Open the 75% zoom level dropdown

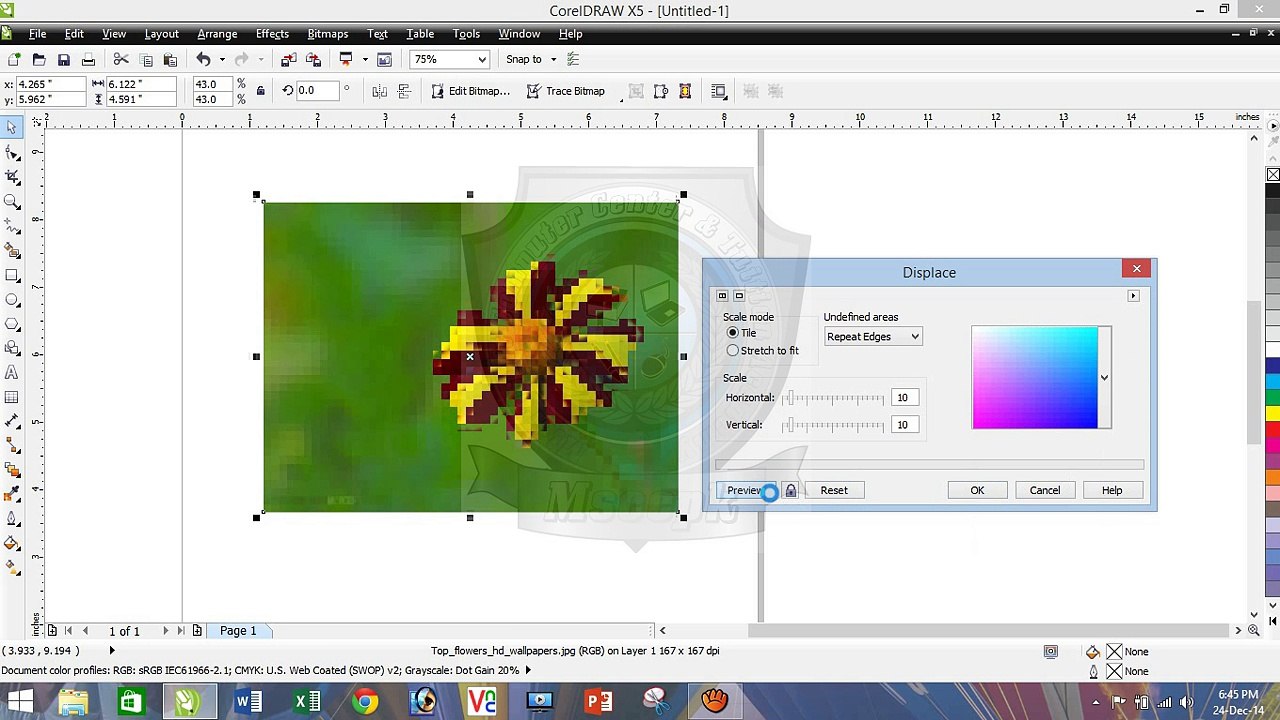tap(482, 60)
